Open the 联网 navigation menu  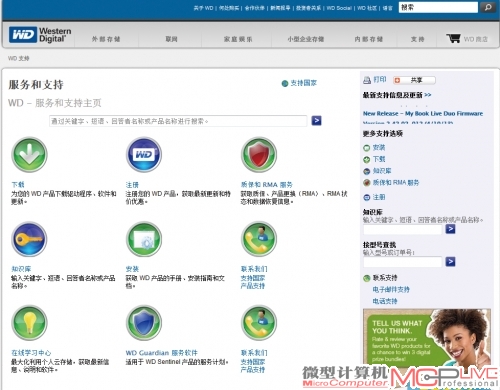pyautogui.click(x=171, y=39)
